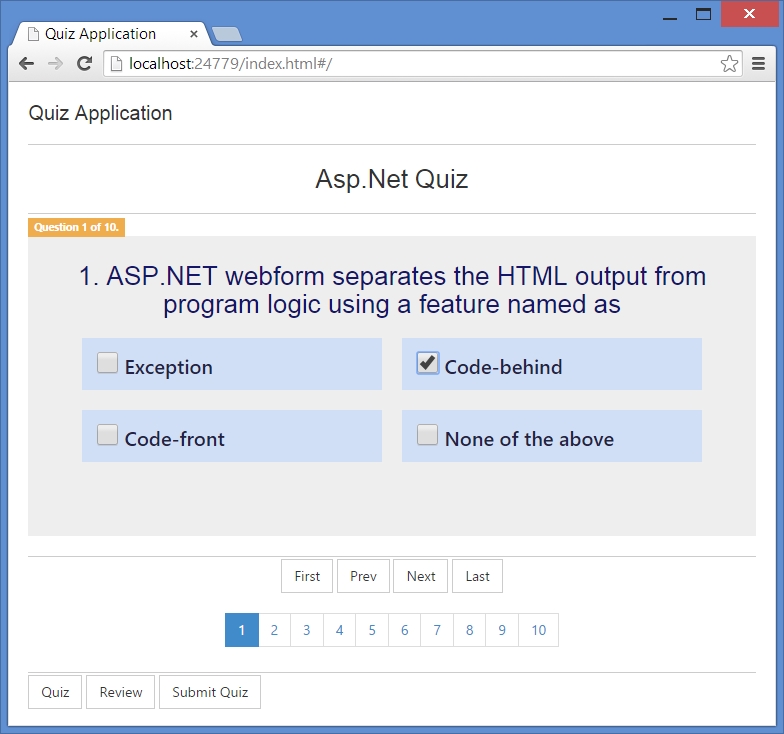This screenshot has height=734, width=784.
Task: Check the Exception answer checkbox
Action: (108, 362)
